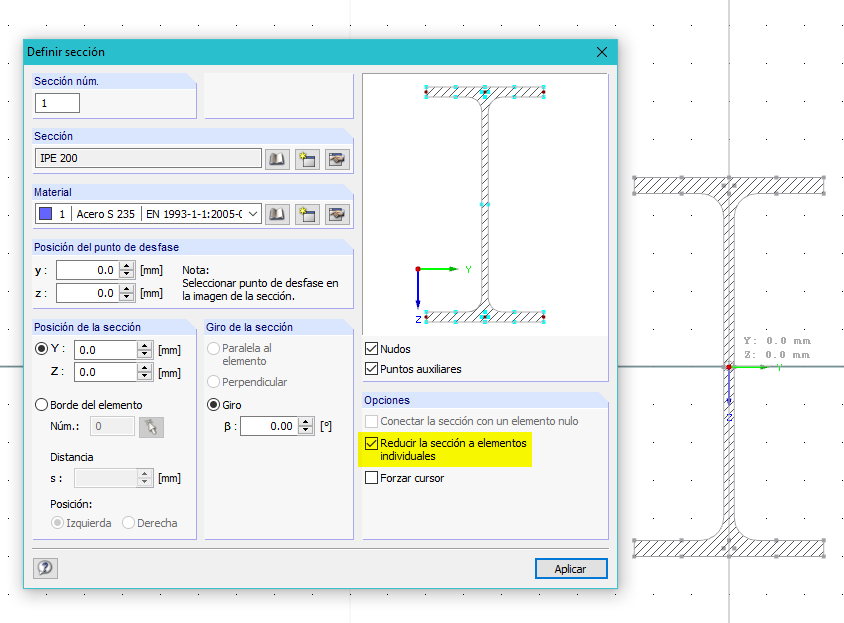Select the Y position radio button

click(x=41, y=348)
